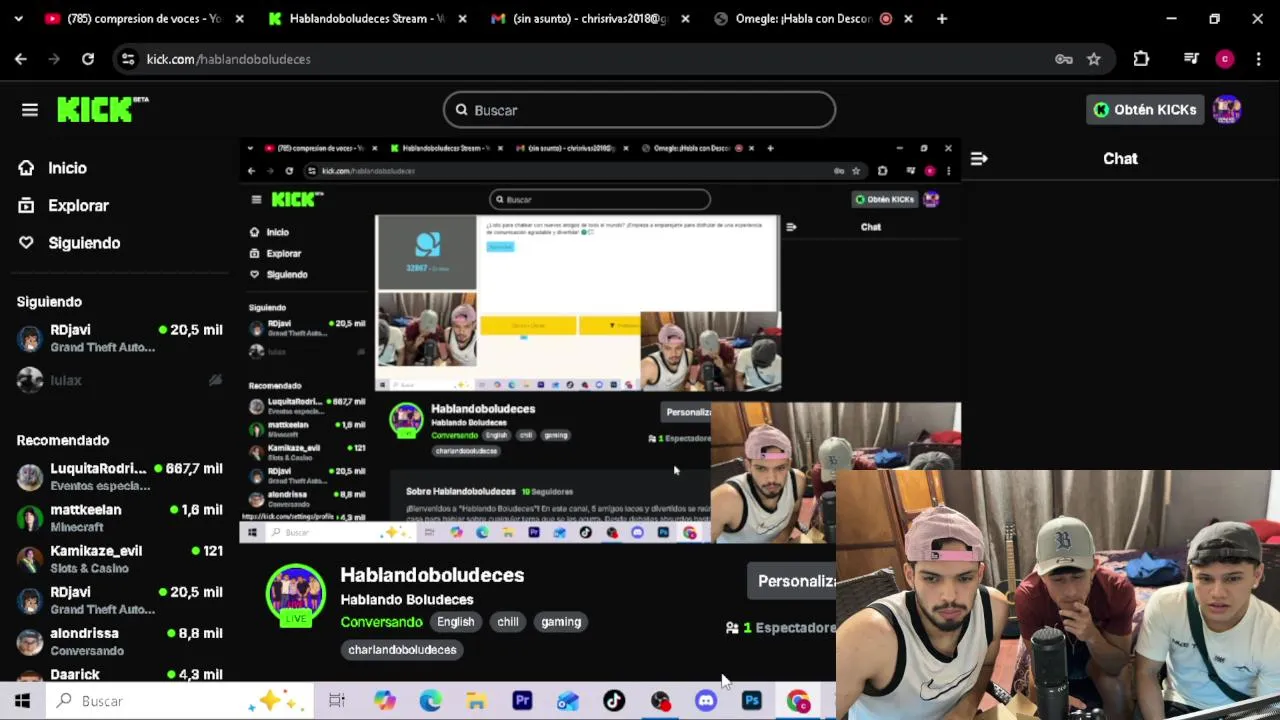1280x720 pixels.
Task: Select the chill tag
Action: (x=508, y=622)
